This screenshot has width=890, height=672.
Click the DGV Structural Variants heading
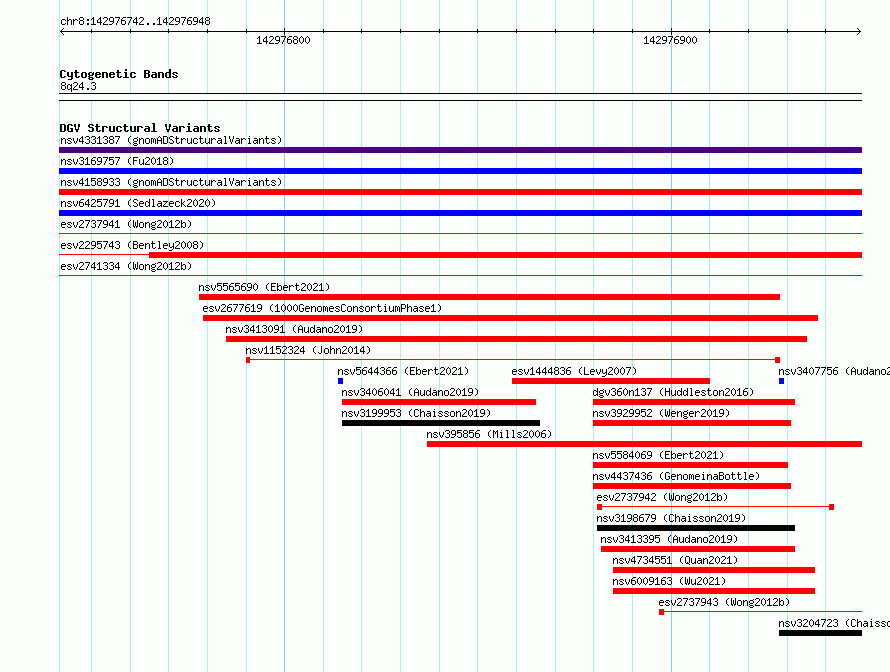[x=140, y=128]
